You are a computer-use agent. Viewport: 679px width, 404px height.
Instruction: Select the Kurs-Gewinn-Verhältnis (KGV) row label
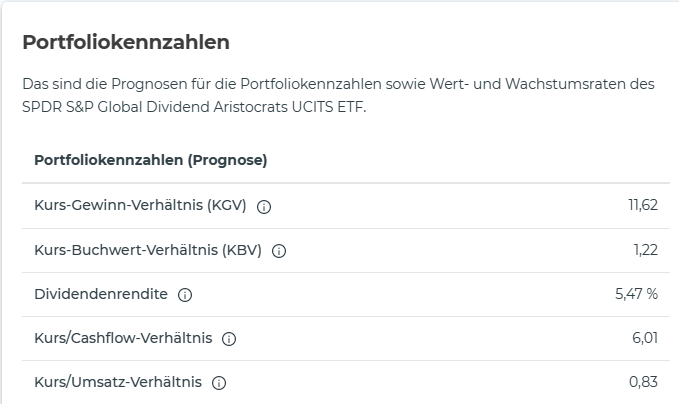(140, 206)
